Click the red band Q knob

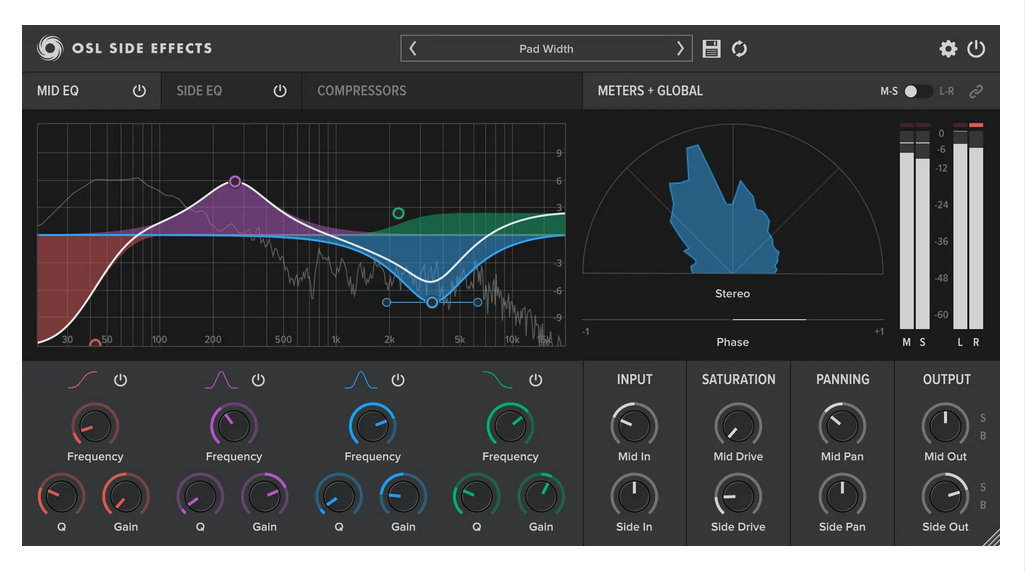(x=61, y=497)
